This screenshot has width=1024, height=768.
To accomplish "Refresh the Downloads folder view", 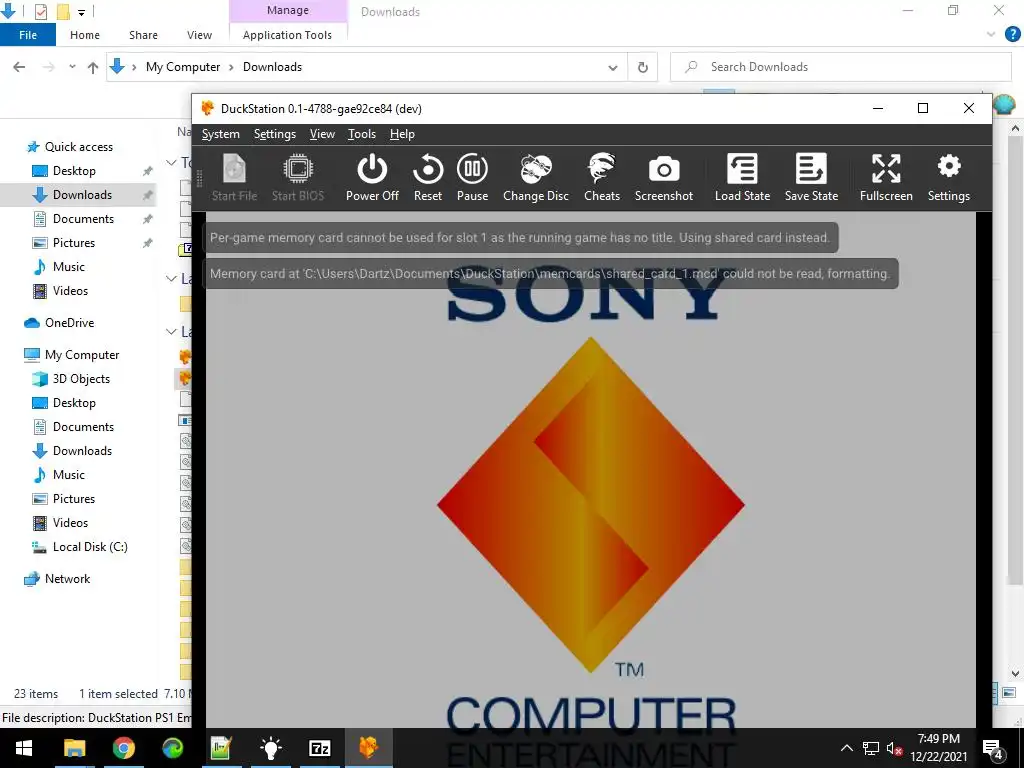I will click(643, 67).
